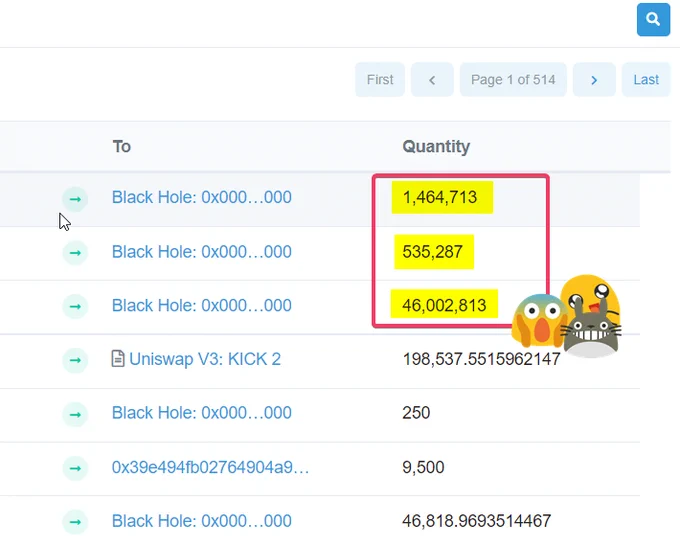This screenshot has width=680, height=546.
Task: Open the 0x39e494fb02764904a9… address link
Action: pyautogui.click(x=210, y=467)
